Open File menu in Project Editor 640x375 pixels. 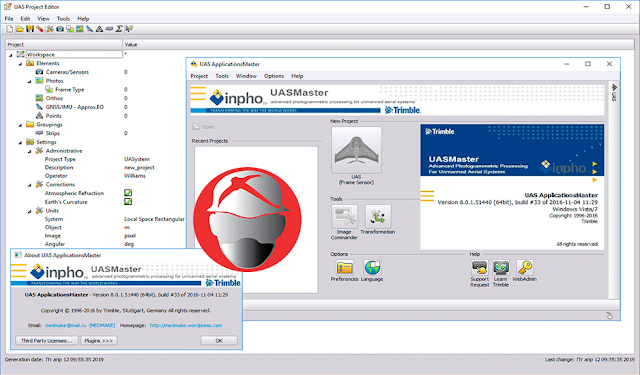click(9, 19)
